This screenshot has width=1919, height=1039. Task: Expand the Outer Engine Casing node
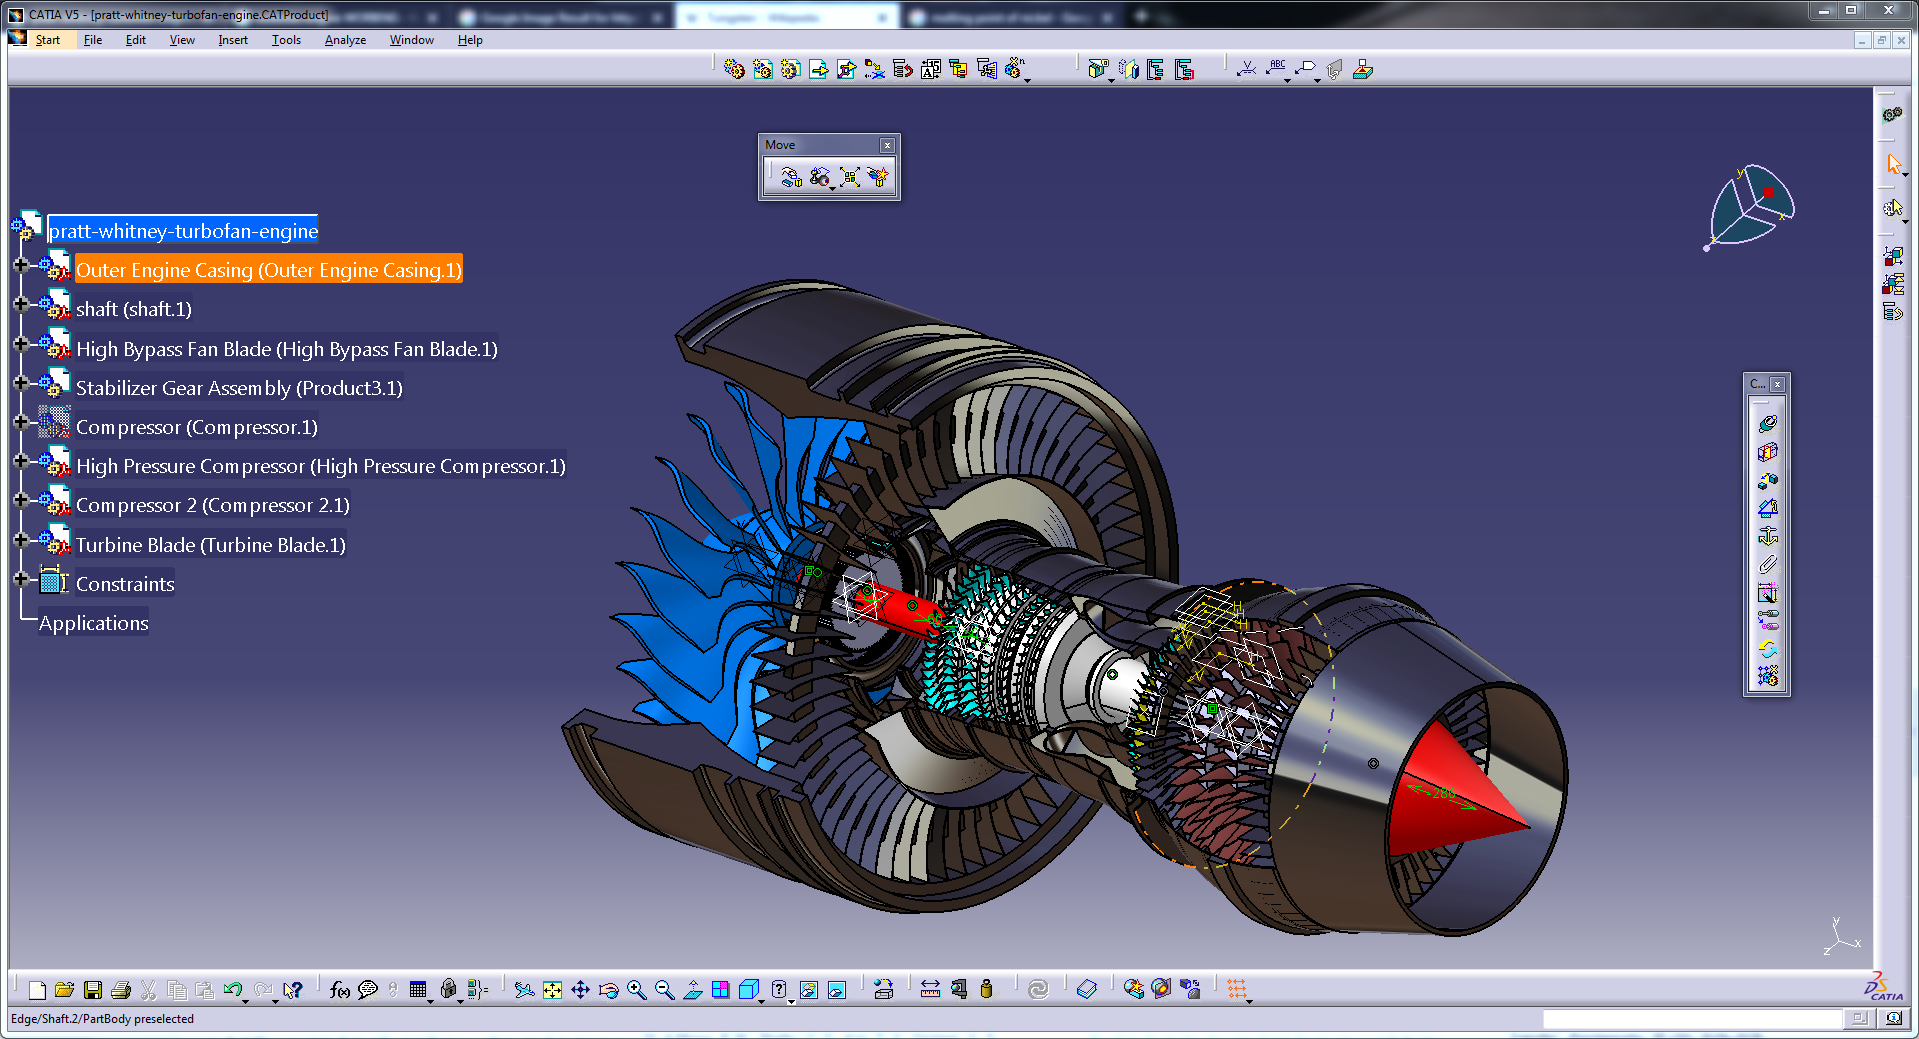(20, 265)
